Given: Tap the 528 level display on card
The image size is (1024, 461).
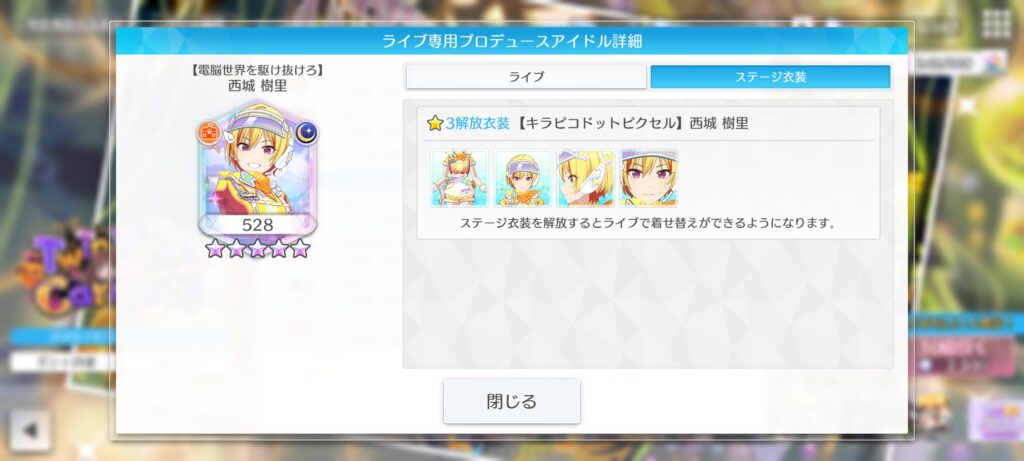Looking at the screenshot, I should click(258, 225).
